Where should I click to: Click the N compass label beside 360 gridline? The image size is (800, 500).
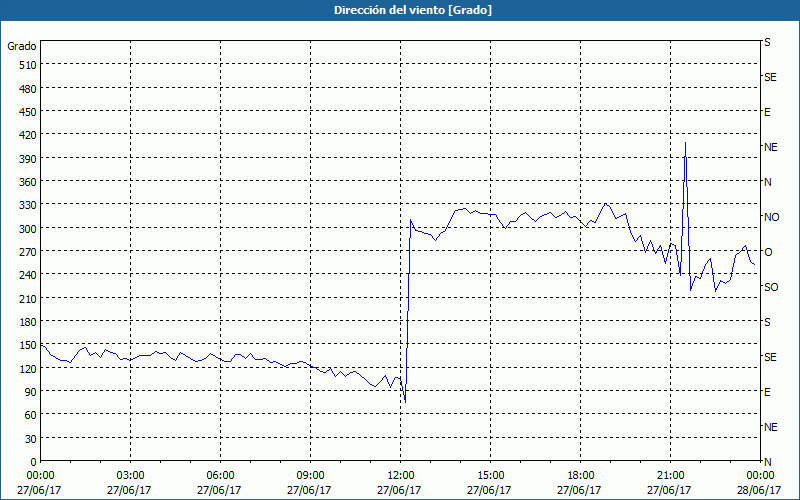tap(767, 182)
